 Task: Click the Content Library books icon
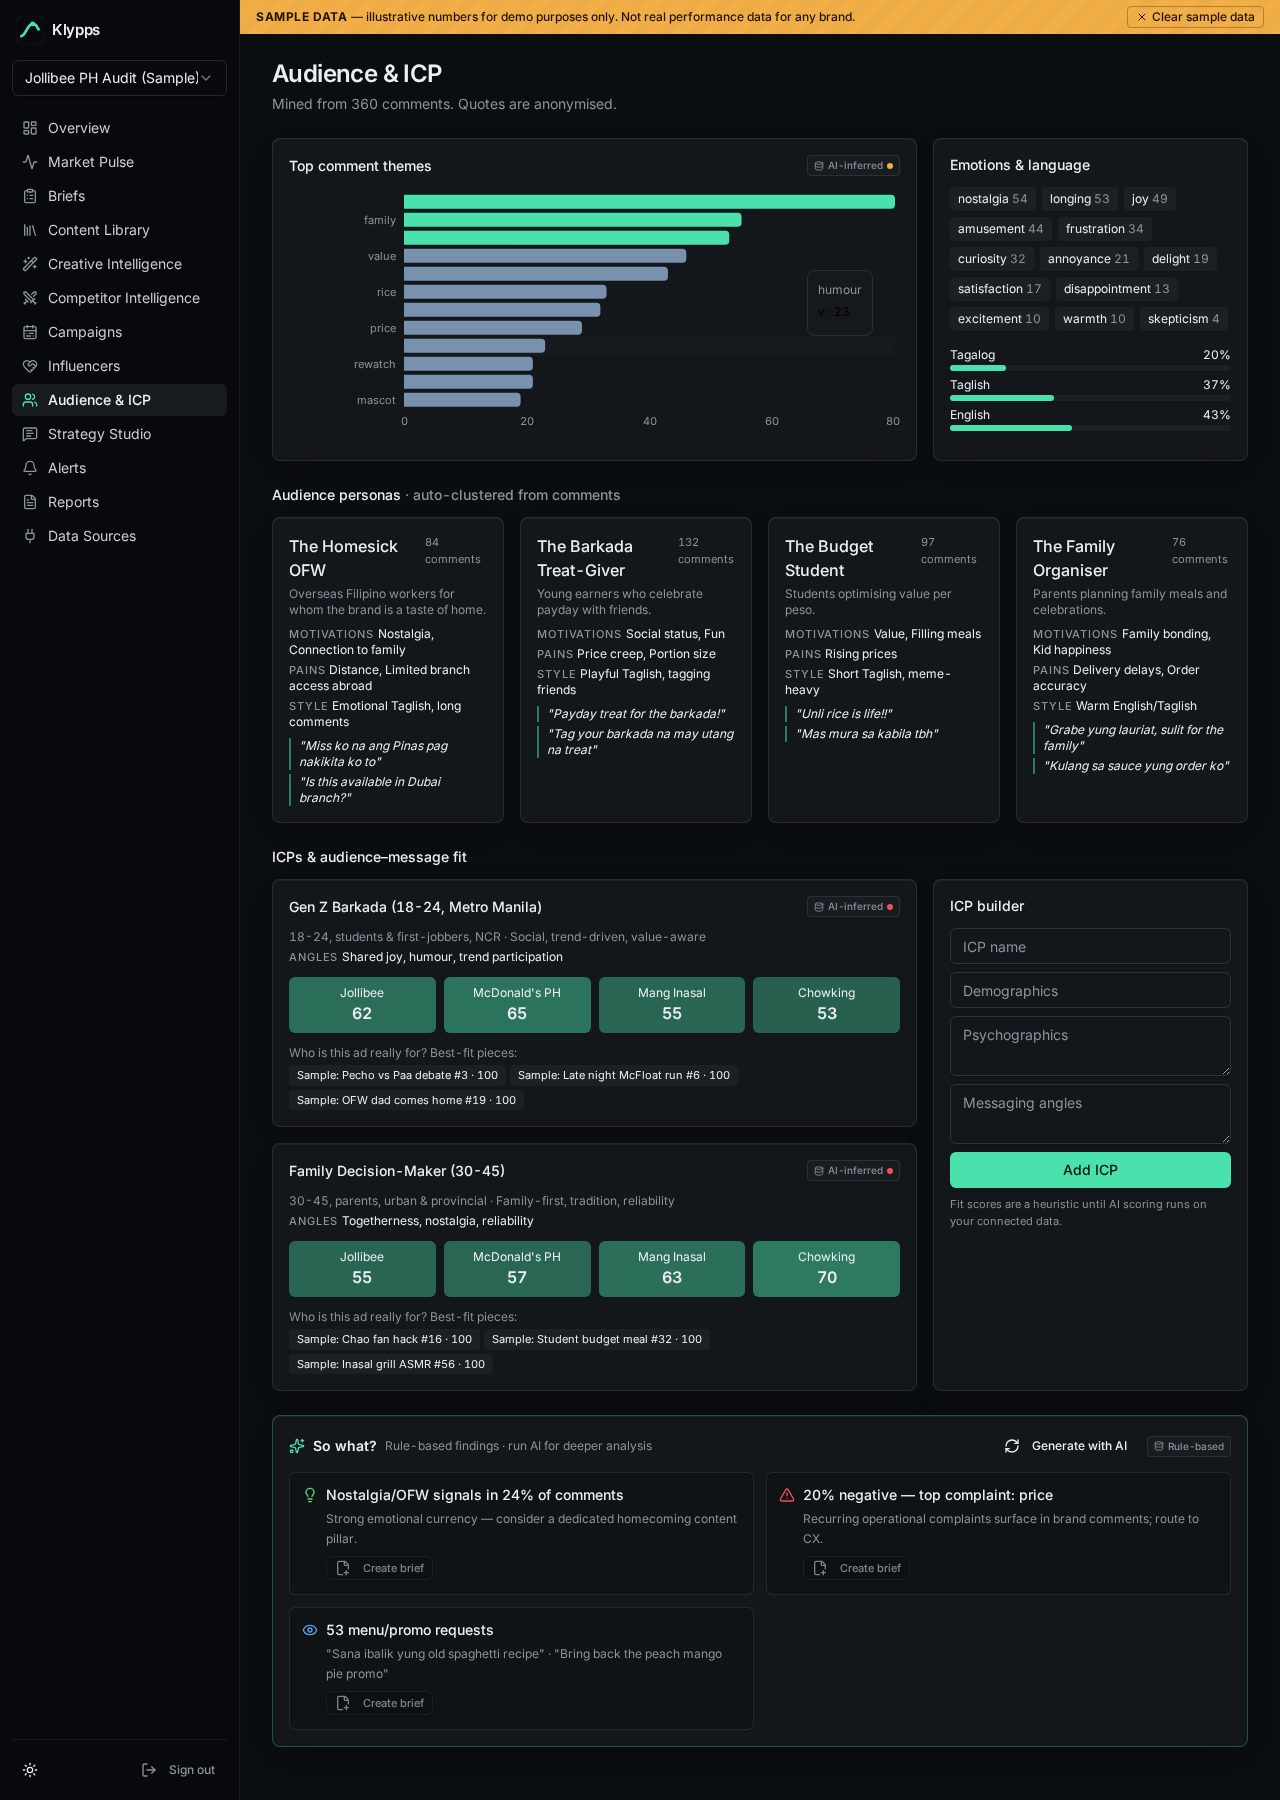tap(30, 230)
